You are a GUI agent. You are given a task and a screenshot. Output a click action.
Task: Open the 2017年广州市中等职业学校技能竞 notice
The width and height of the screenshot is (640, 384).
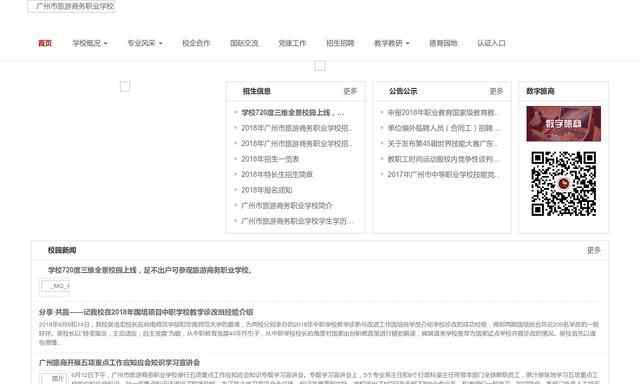pyautogui.click(x=443, y=175)
